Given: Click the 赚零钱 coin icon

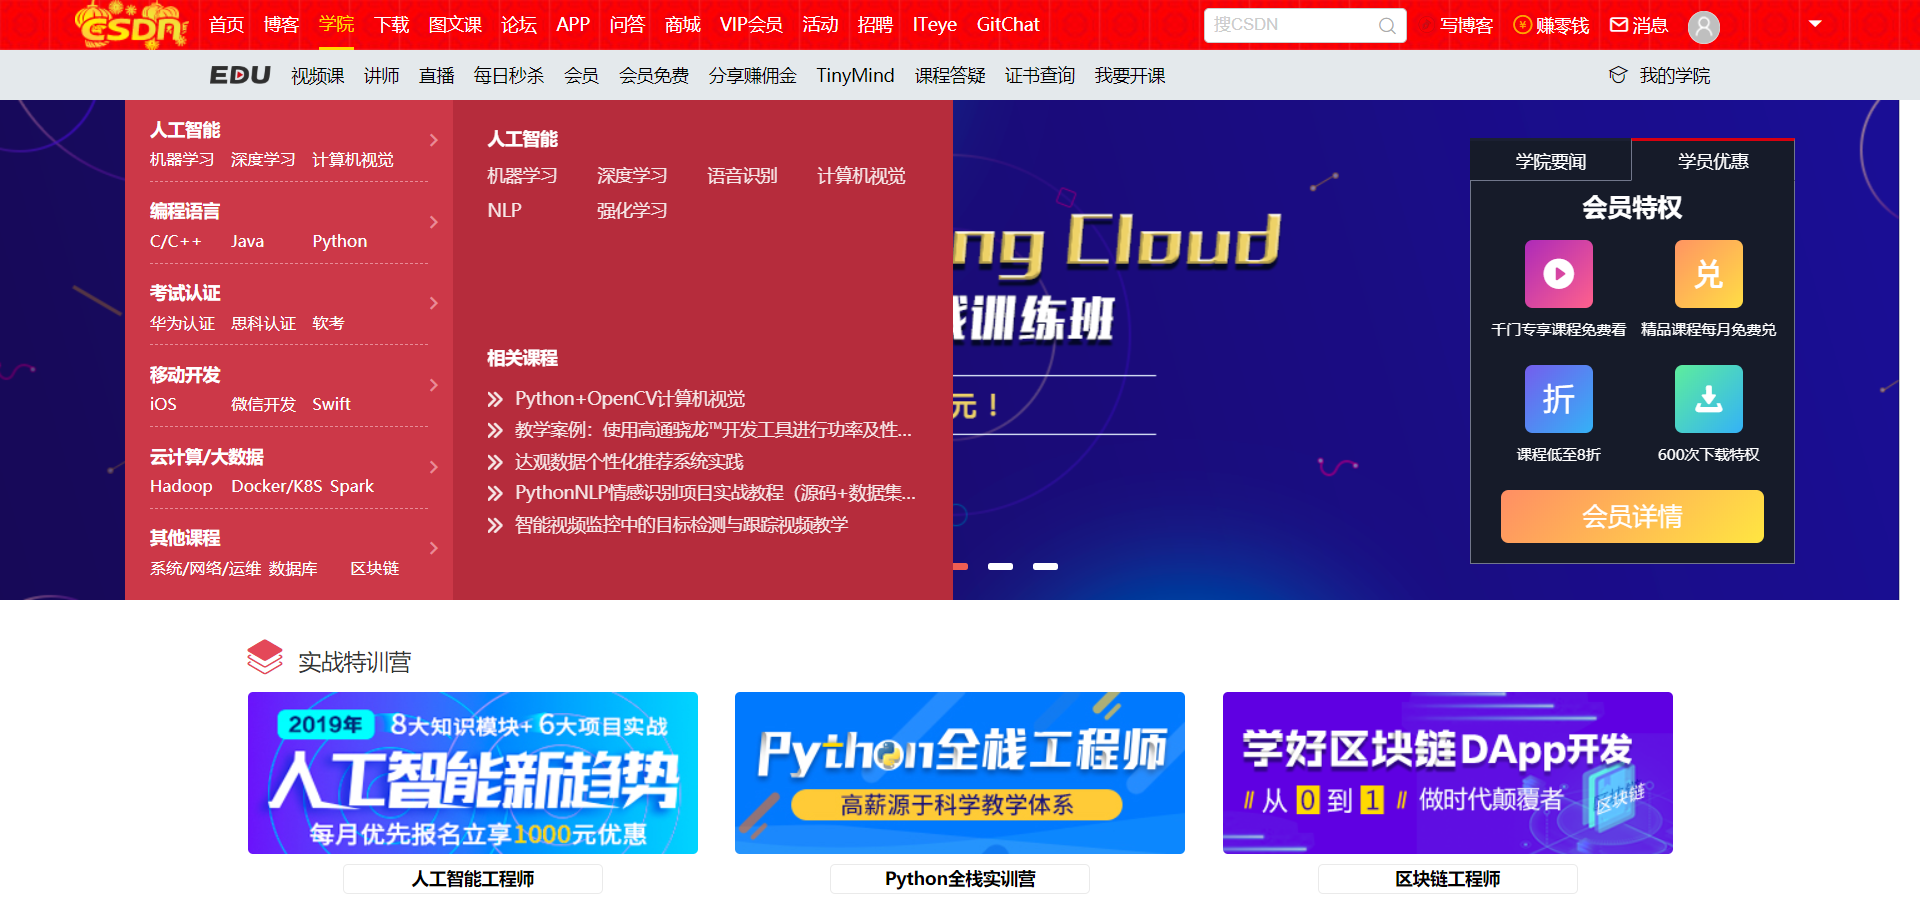Looking at the screenshot, I should pos(1522,25).
